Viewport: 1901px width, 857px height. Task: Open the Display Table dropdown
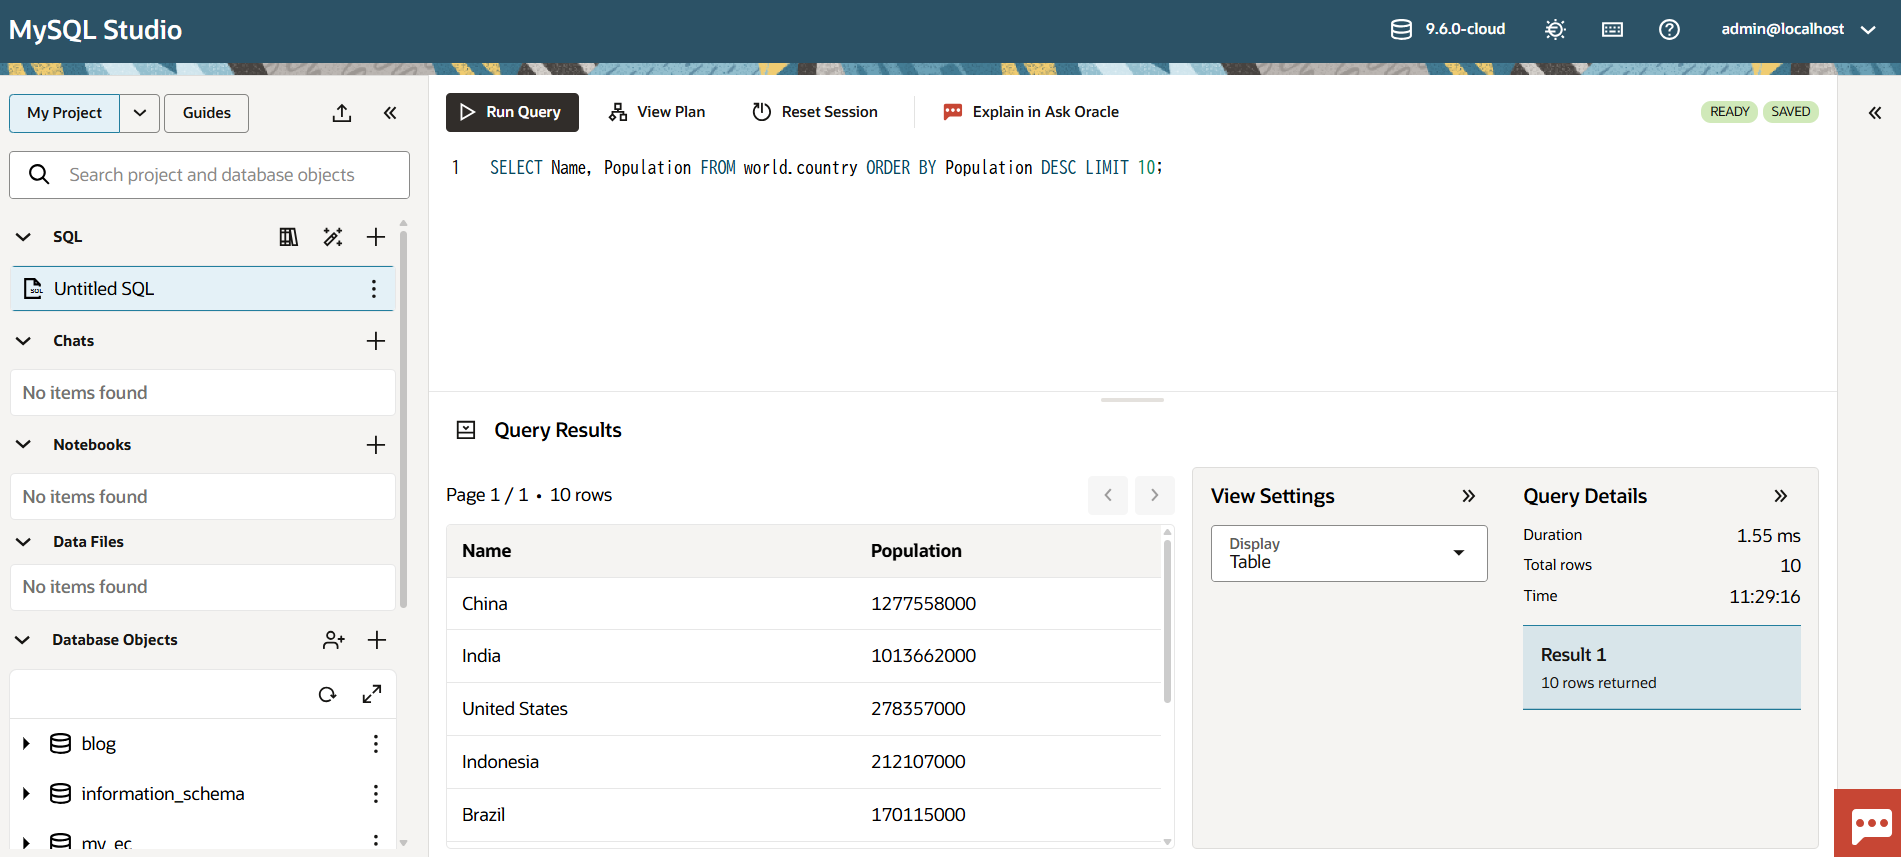(x=1348, y=553)
